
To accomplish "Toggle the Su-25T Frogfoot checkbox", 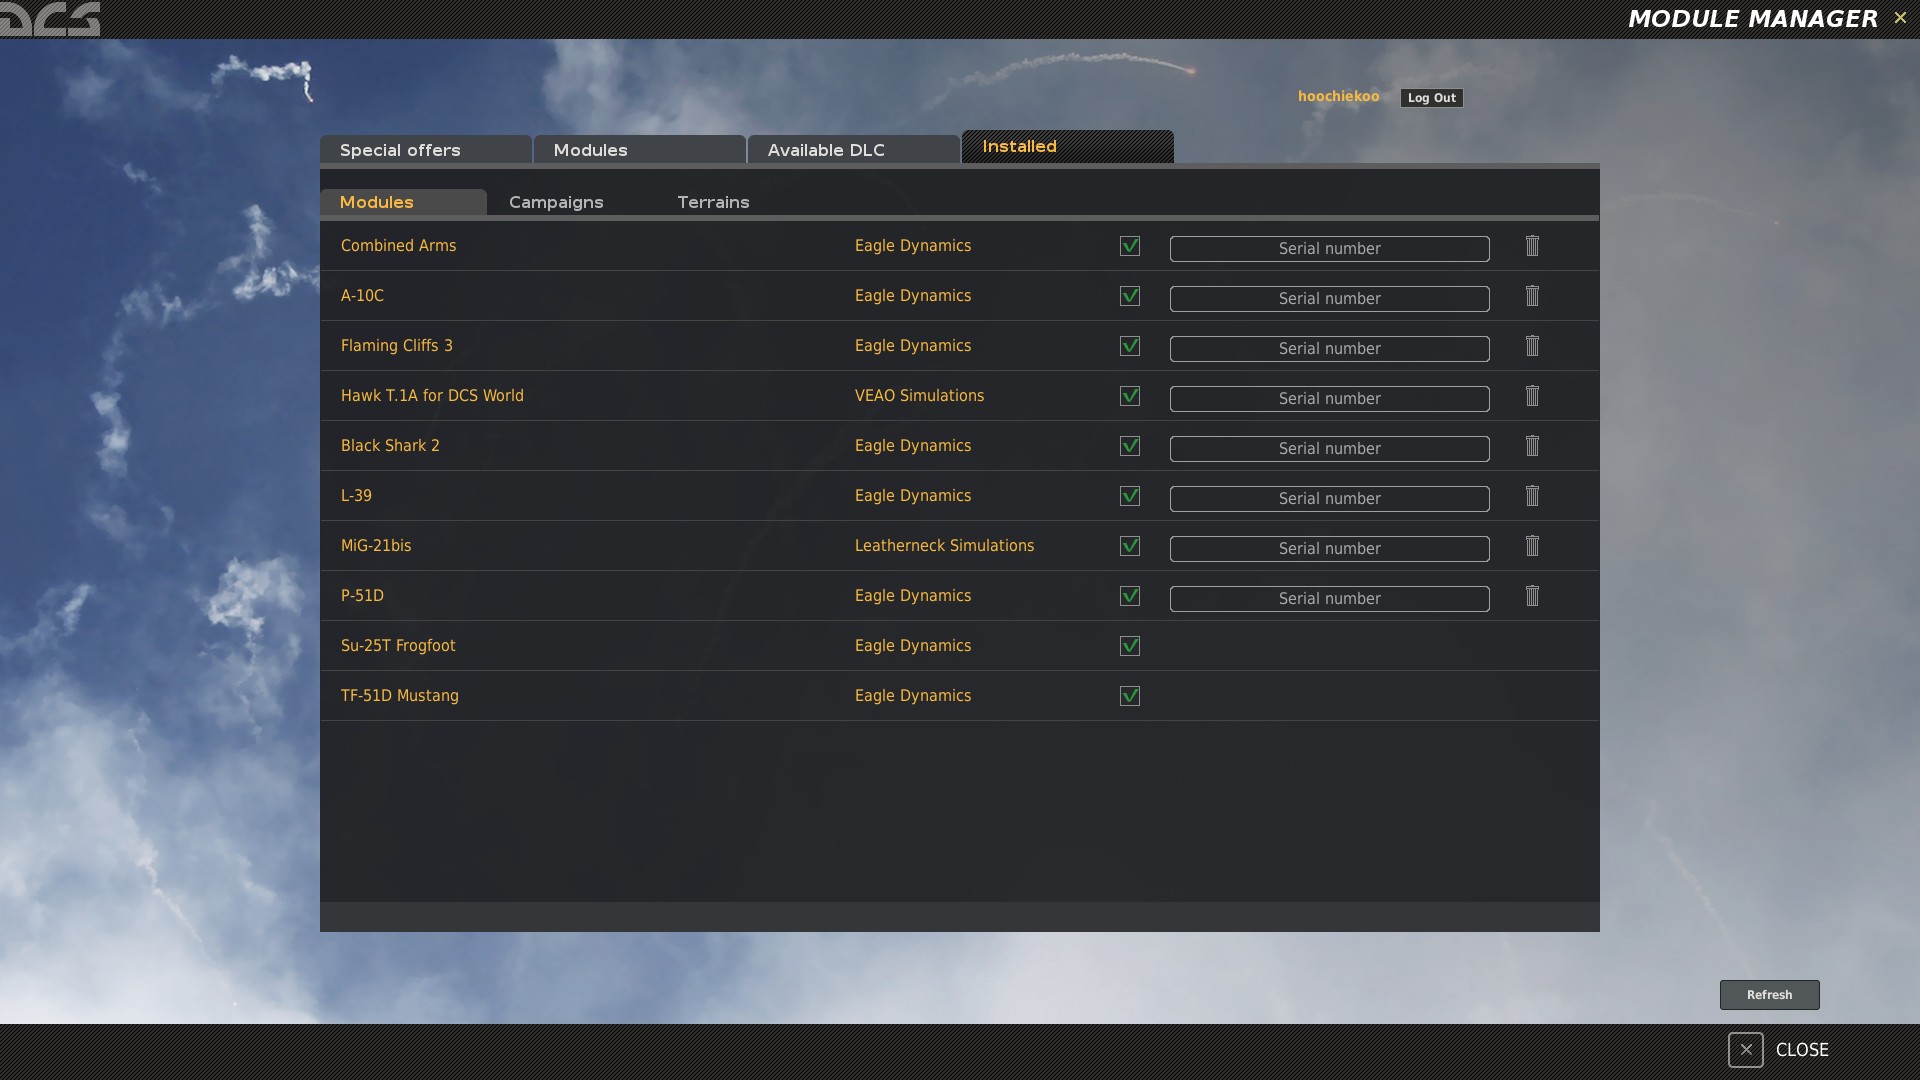I will pos(1130,646).
